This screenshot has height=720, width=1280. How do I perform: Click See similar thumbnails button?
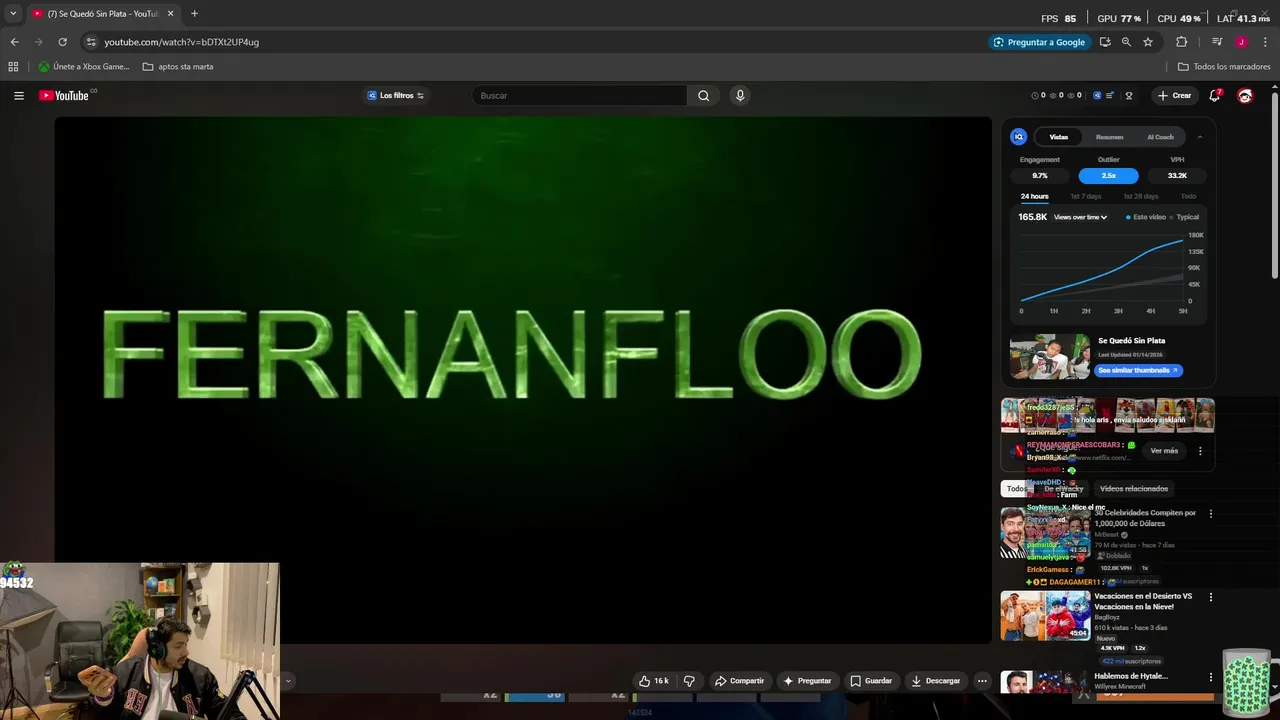click(x=1139, y=370)
